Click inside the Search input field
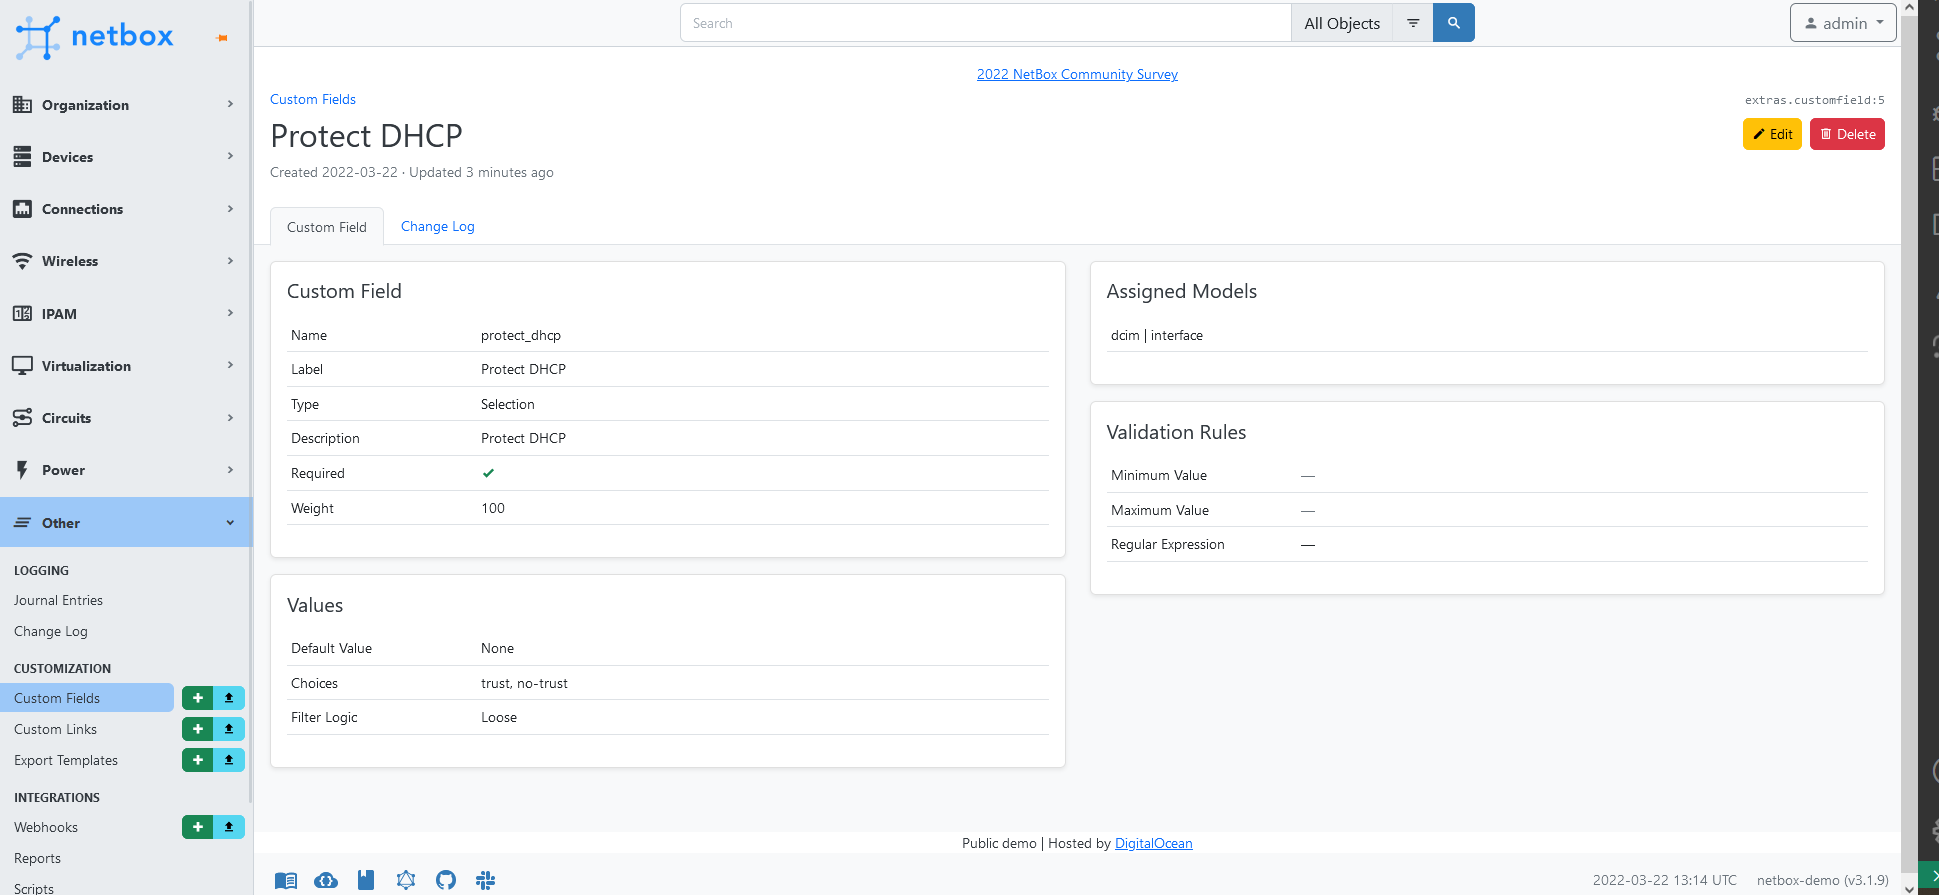The height and width of the screenshot is (895, 1939). click(986, 23)
